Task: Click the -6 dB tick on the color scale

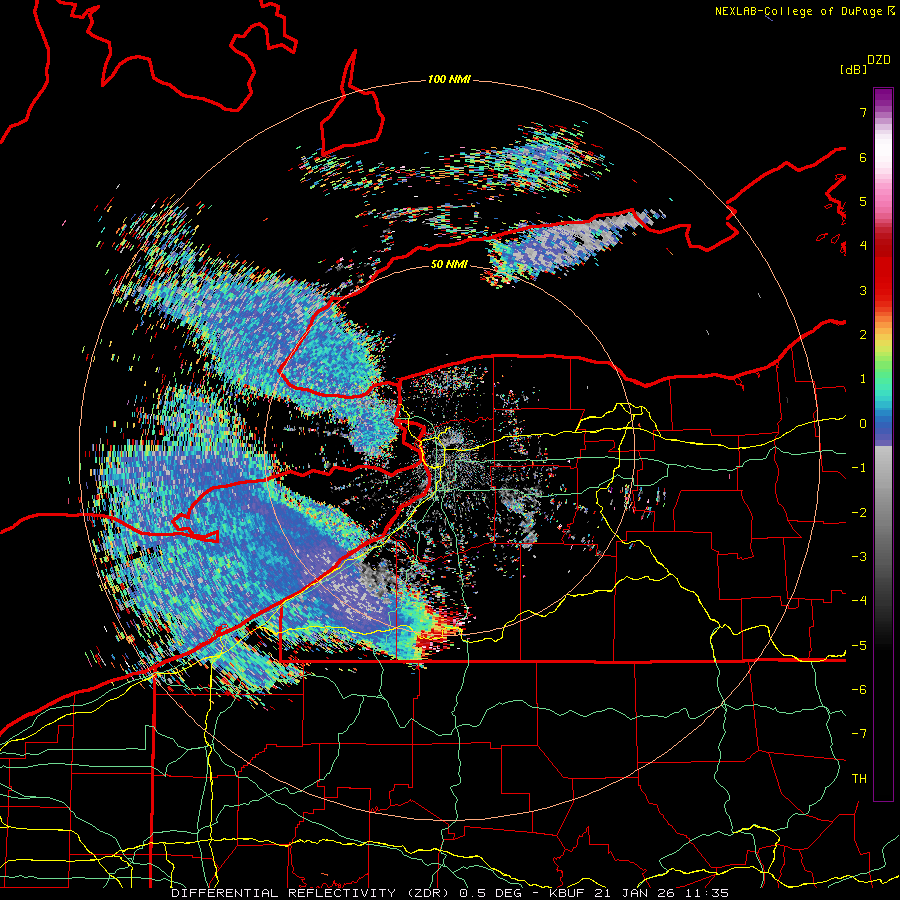Action: pos(859,690)
